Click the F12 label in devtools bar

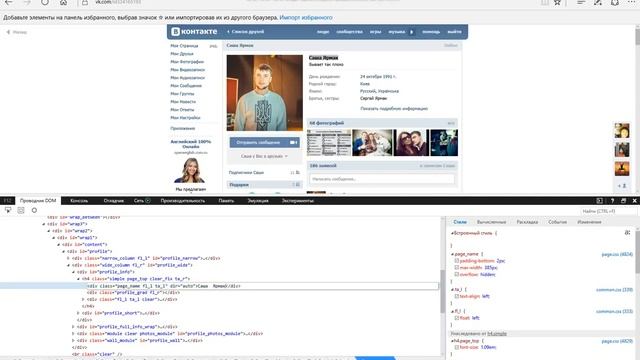point(7,200)
